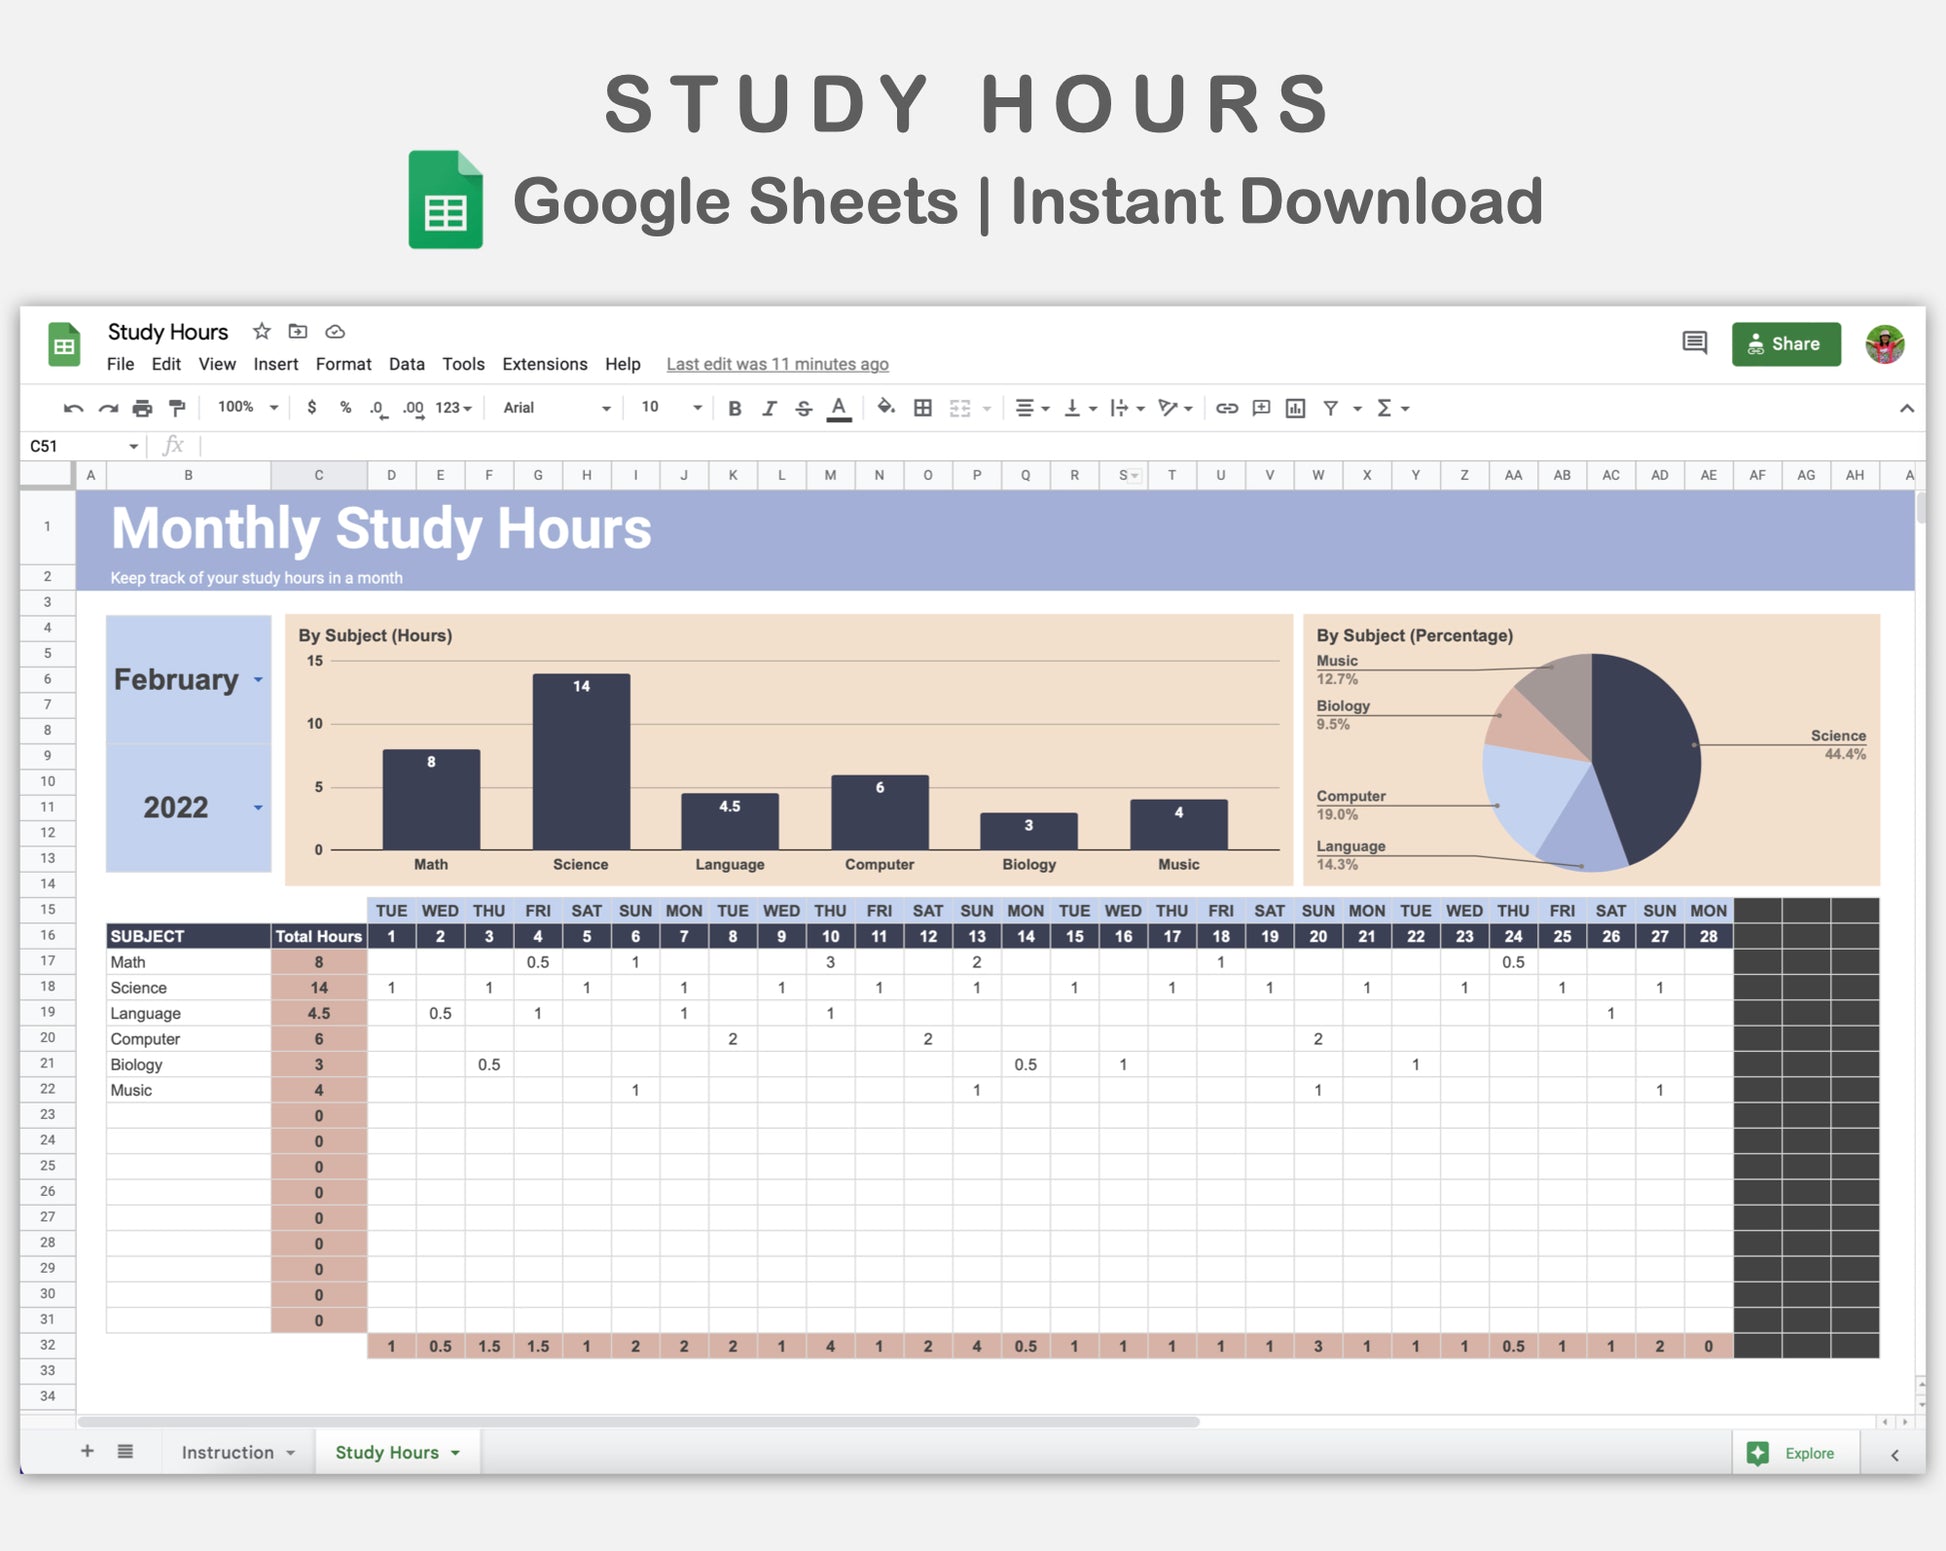Open the February month dropdown
This screenshot has width=1946, height=1551.
point(258,680)
